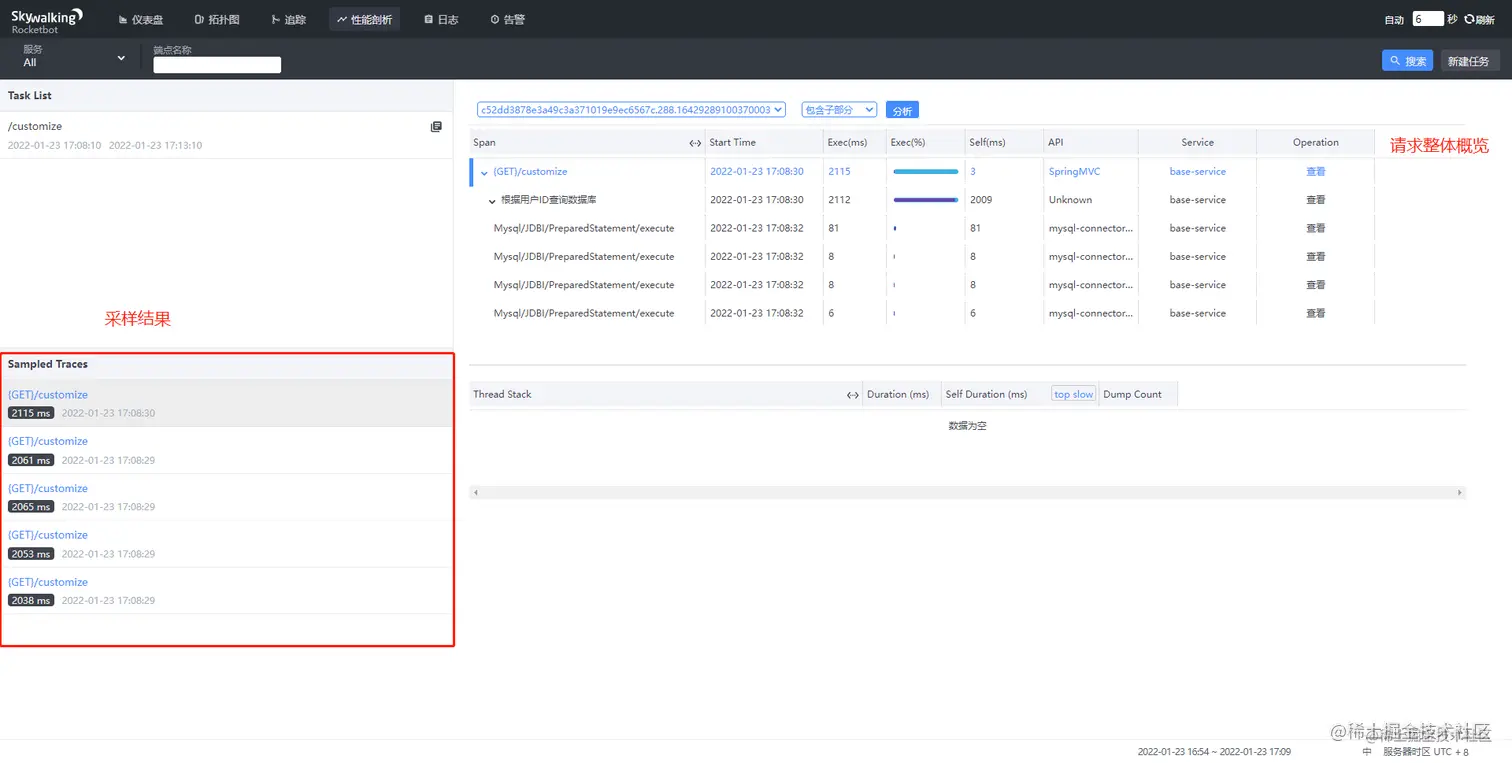
Task: Click the 刷新 refresh icon button
Action: (1479, 20)
